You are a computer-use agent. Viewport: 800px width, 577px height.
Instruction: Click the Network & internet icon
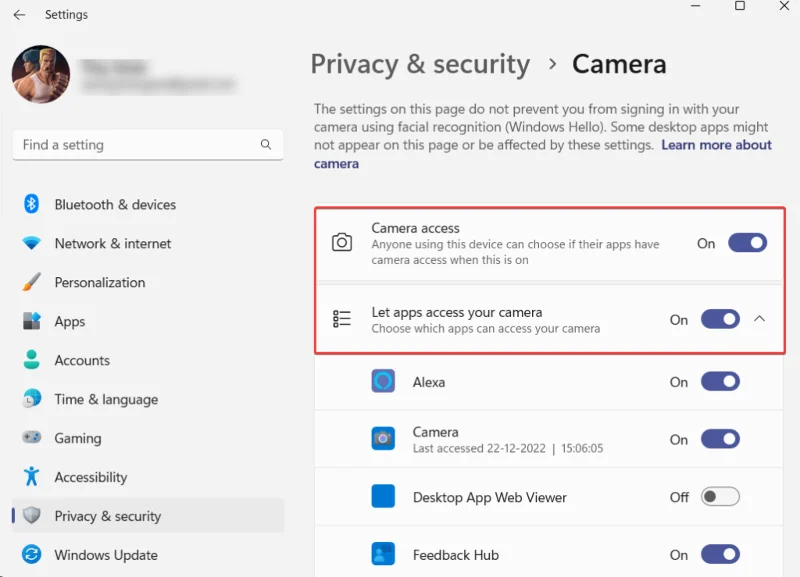coord(31,243)
